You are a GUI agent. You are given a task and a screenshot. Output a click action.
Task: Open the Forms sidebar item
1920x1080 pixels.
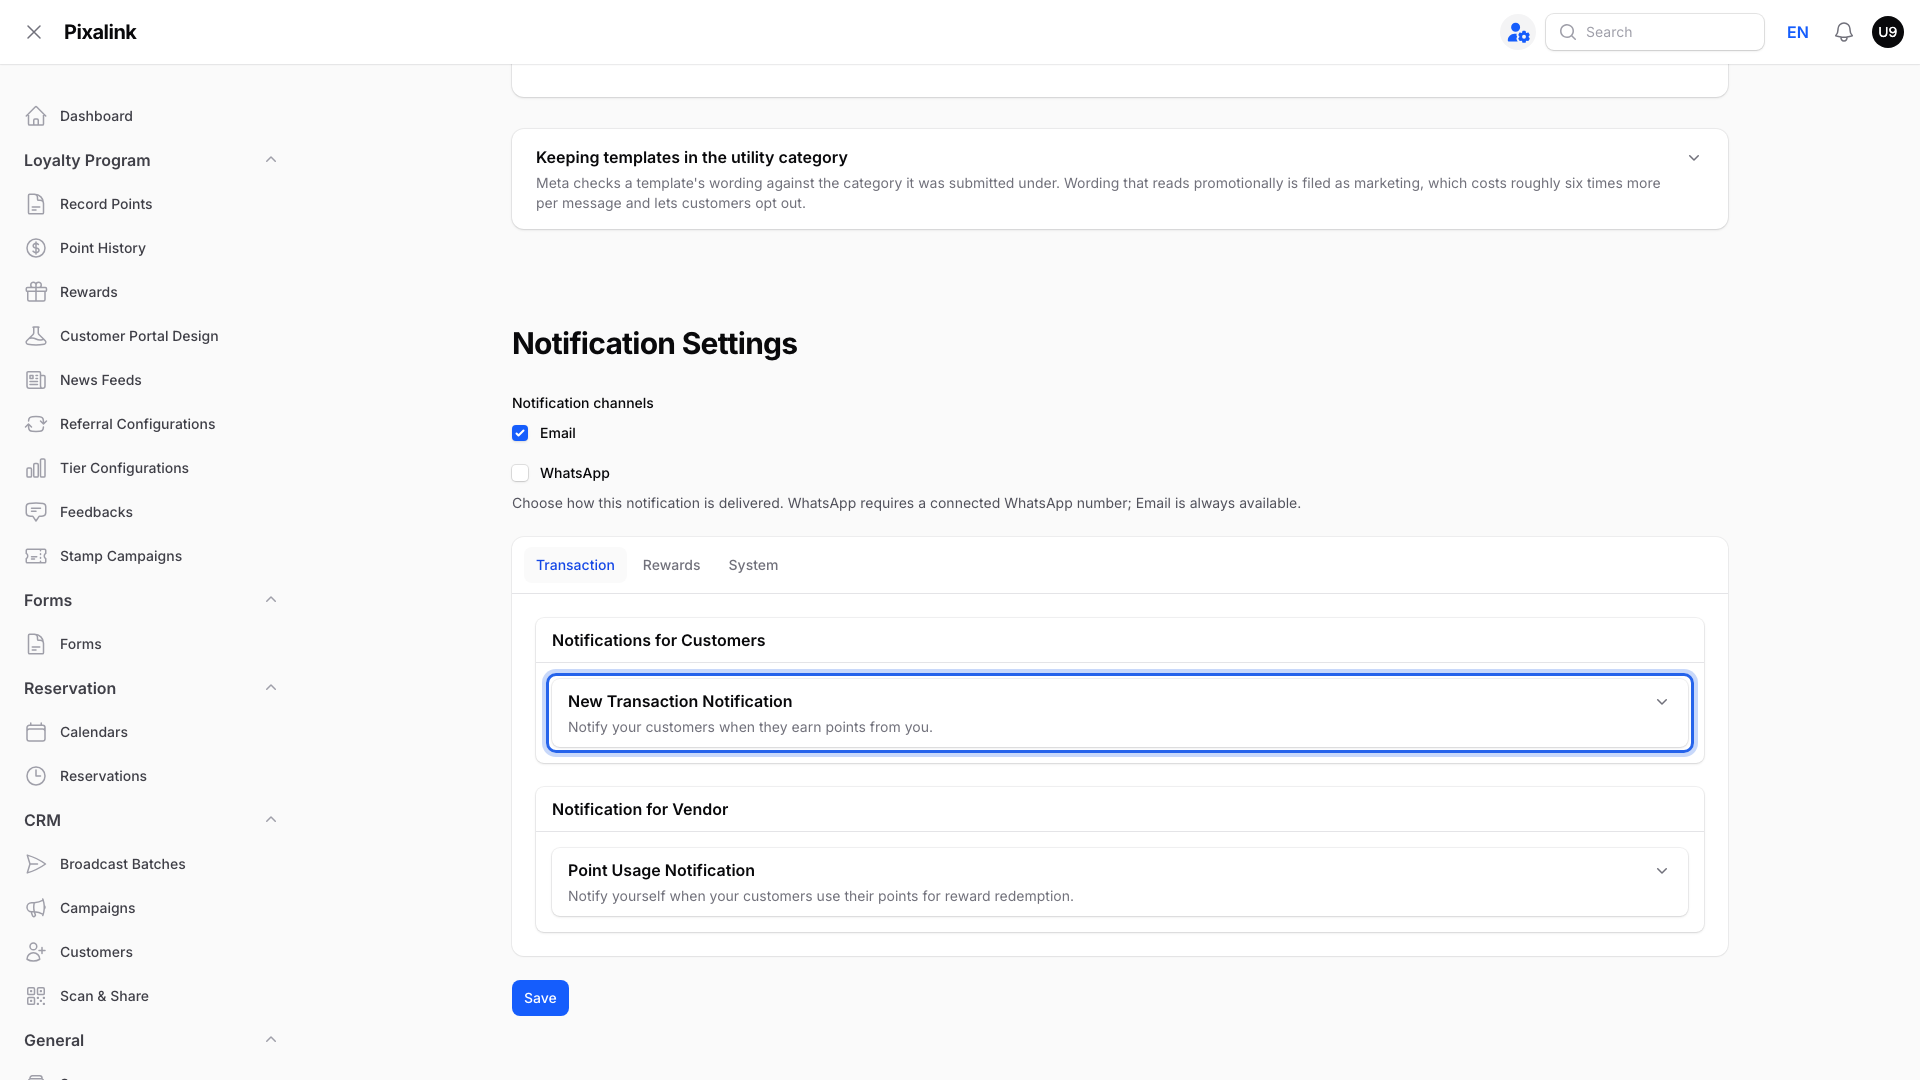point(80,644)
